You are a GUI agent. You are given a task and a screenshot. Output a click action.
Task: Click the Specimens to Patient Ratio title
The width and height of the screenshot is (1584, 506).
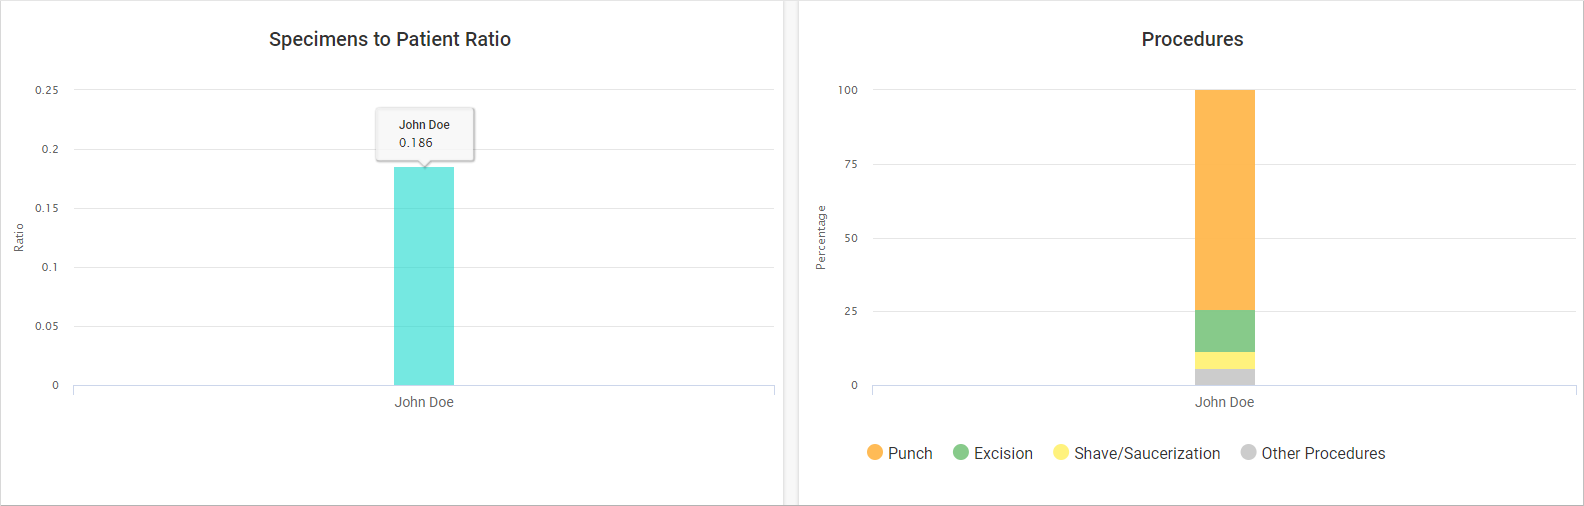[x=390, y=39]
